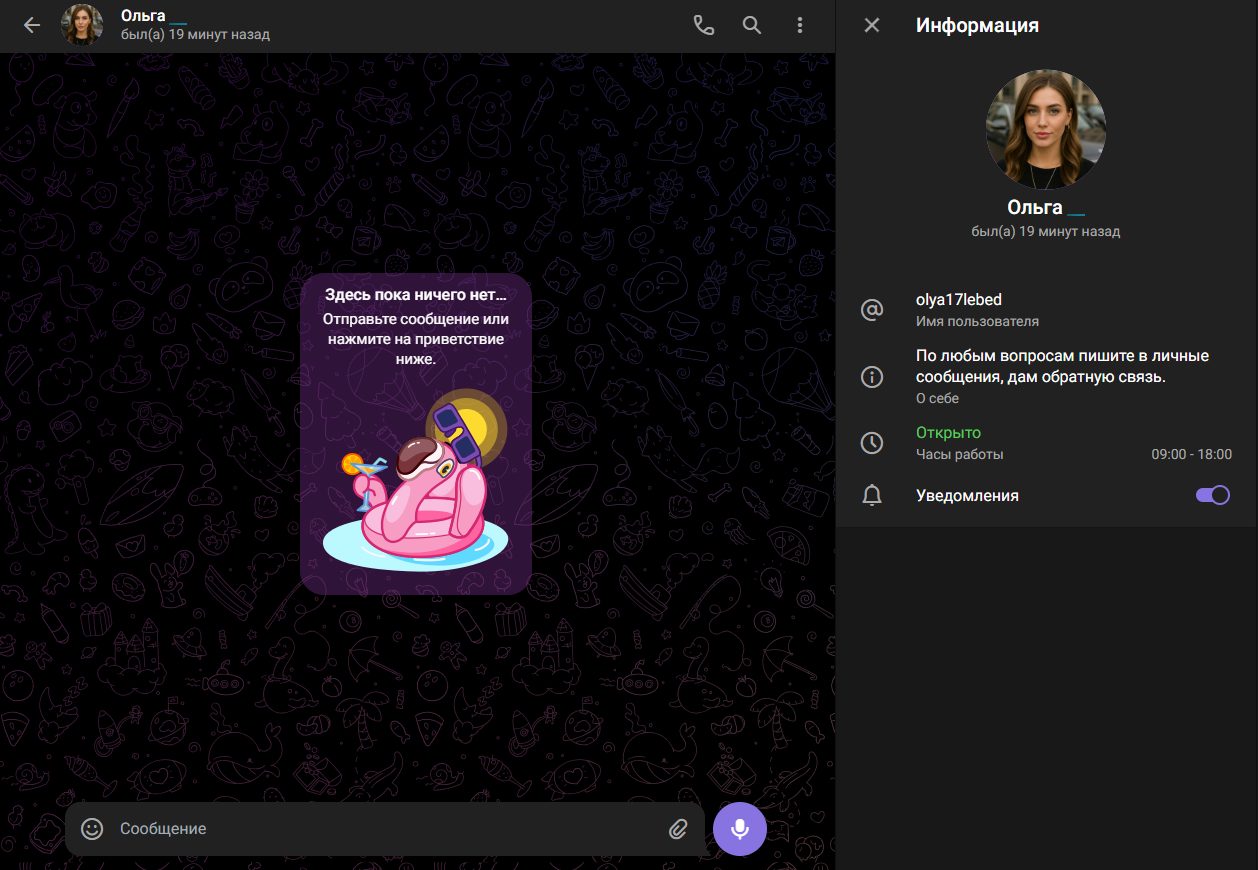Click the paperclip attachment icon

coord(678,829)
